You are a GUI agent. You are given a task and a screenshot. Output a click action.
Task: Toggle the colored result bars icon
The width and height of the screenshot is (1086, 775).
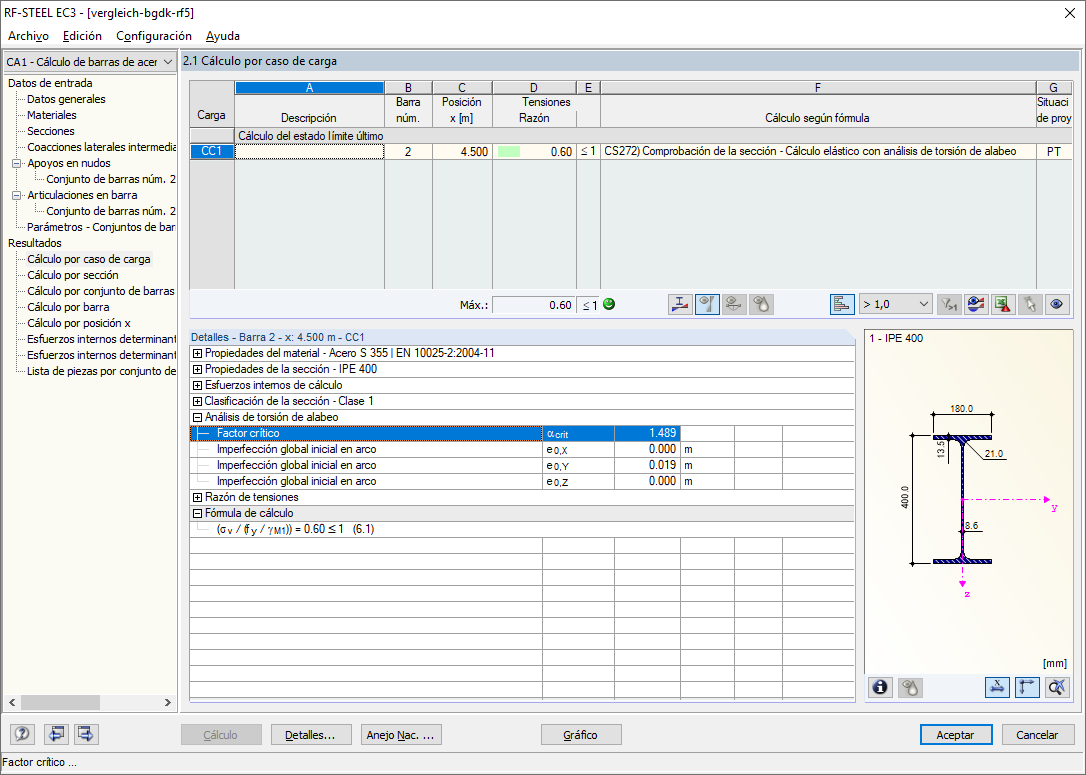(842, 304)
